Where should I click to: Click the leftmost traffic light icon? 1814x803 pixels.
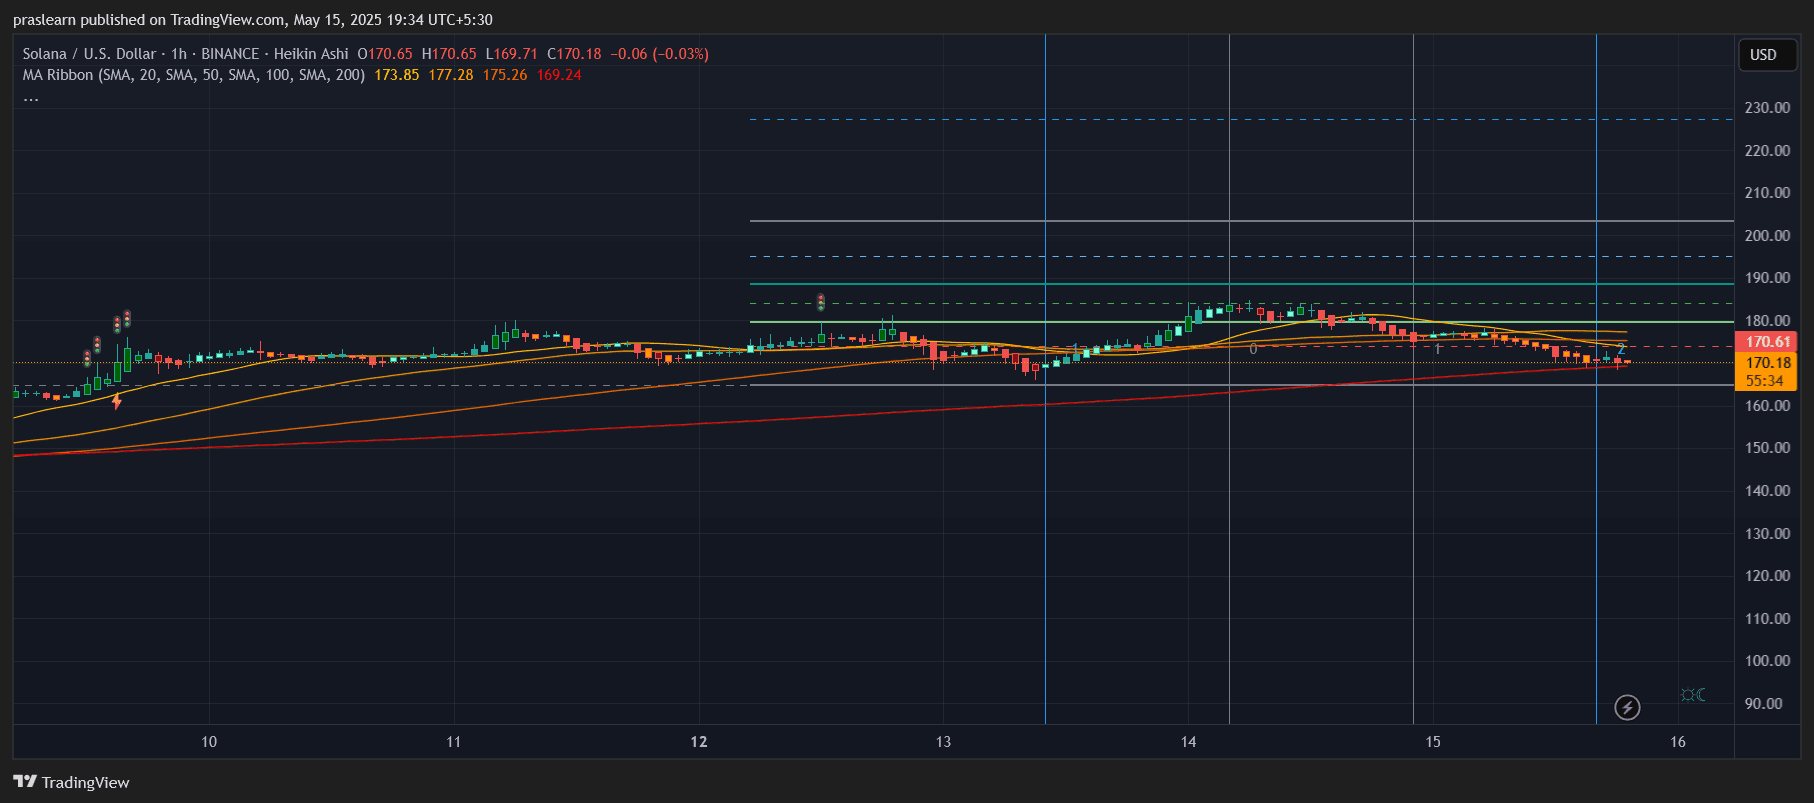87,357
